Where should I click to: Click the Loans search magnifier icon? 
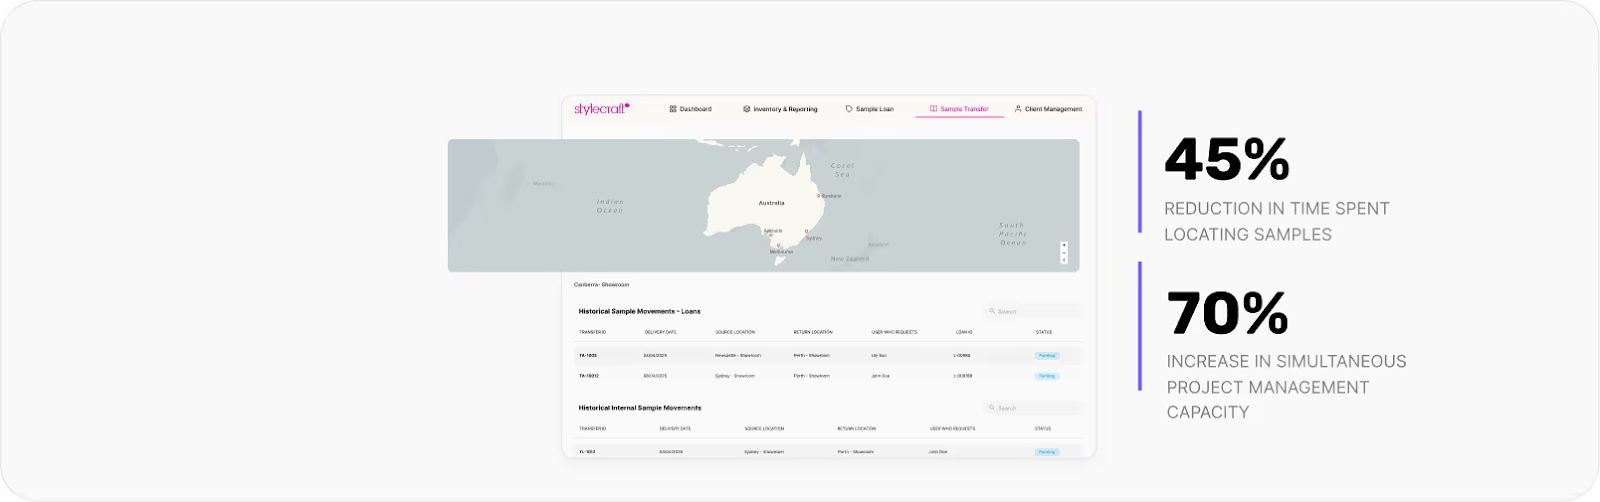coord(992,311)
